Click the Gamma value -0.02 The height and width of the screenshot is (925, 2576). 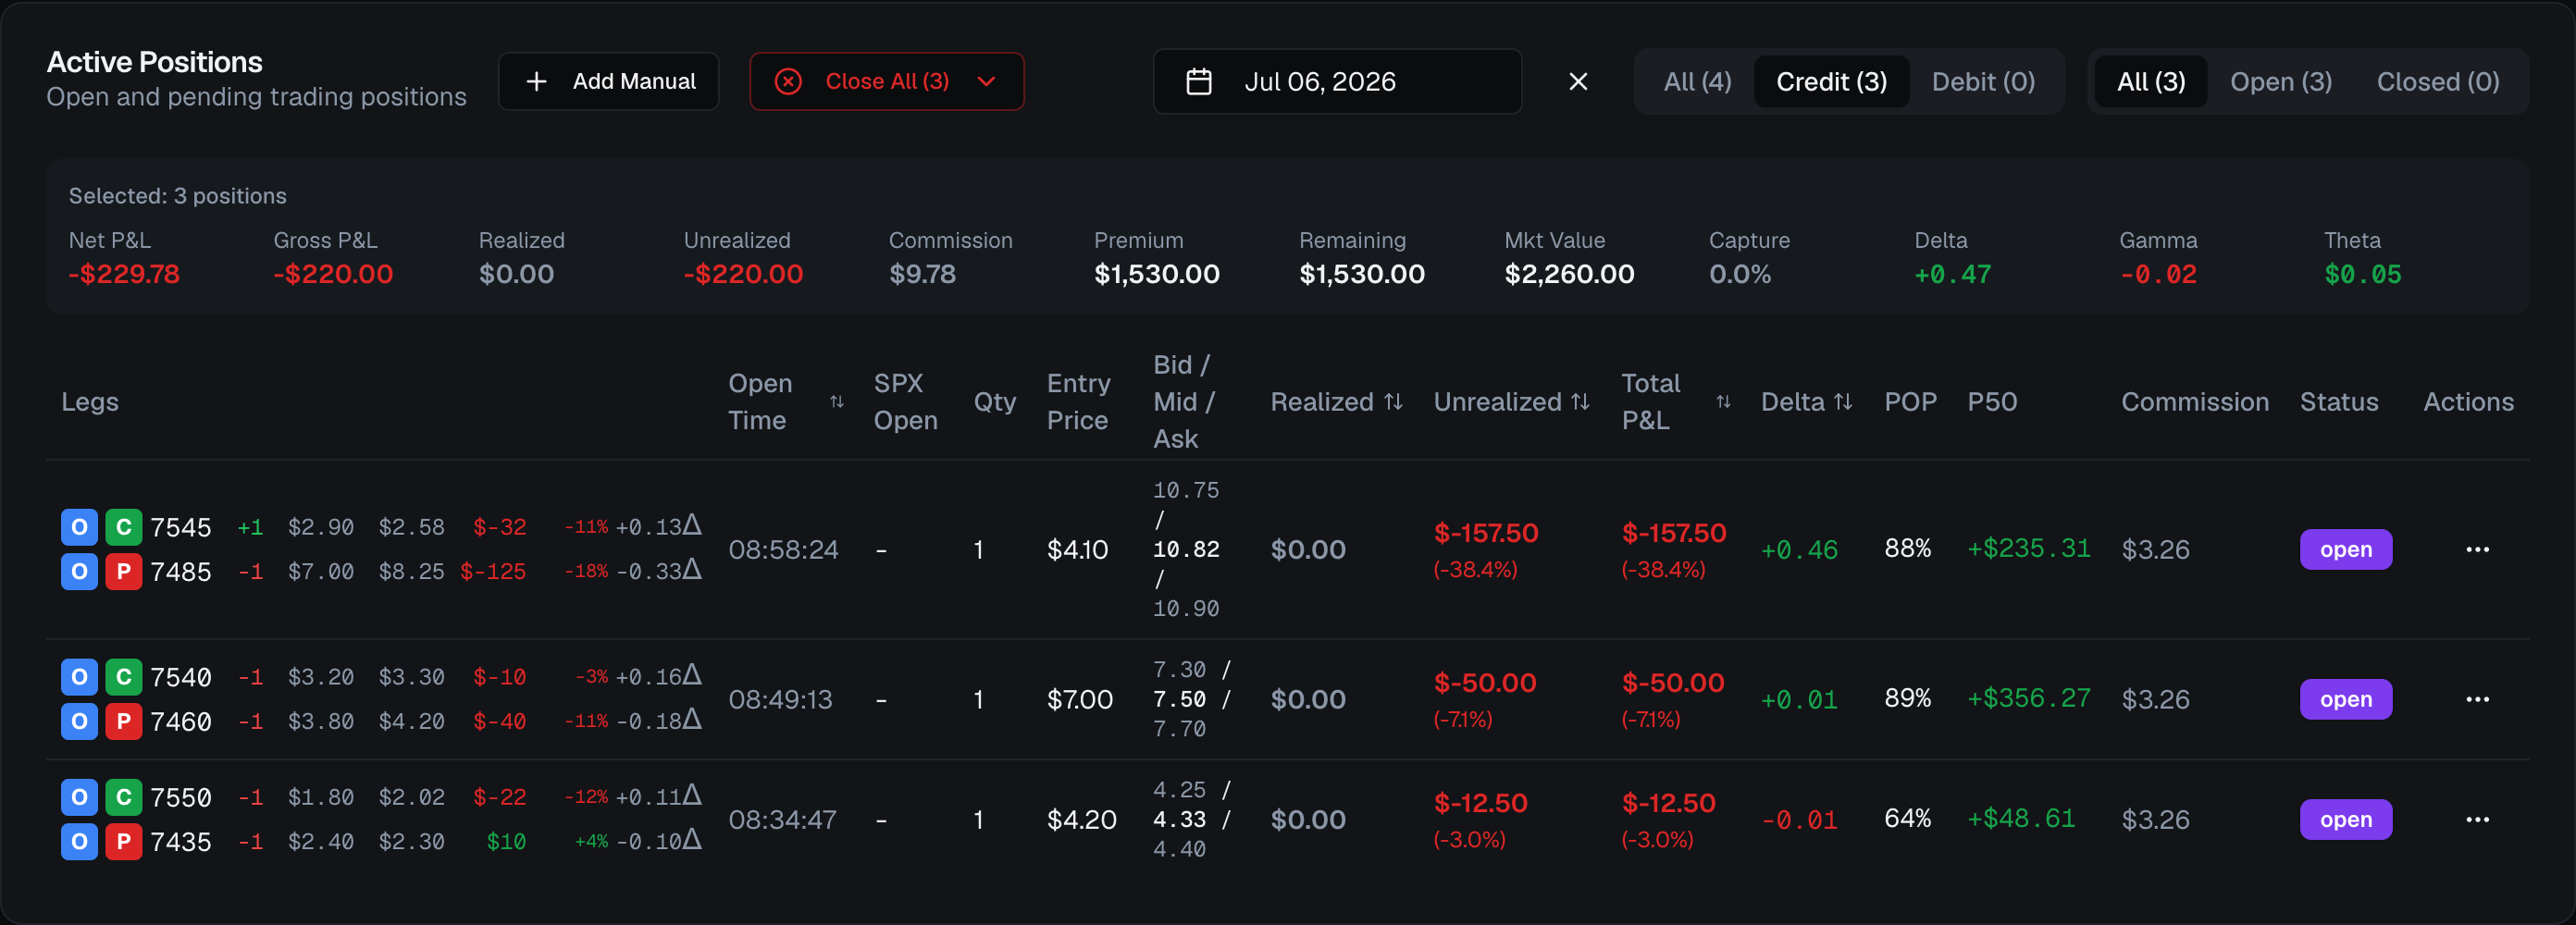2158,274
